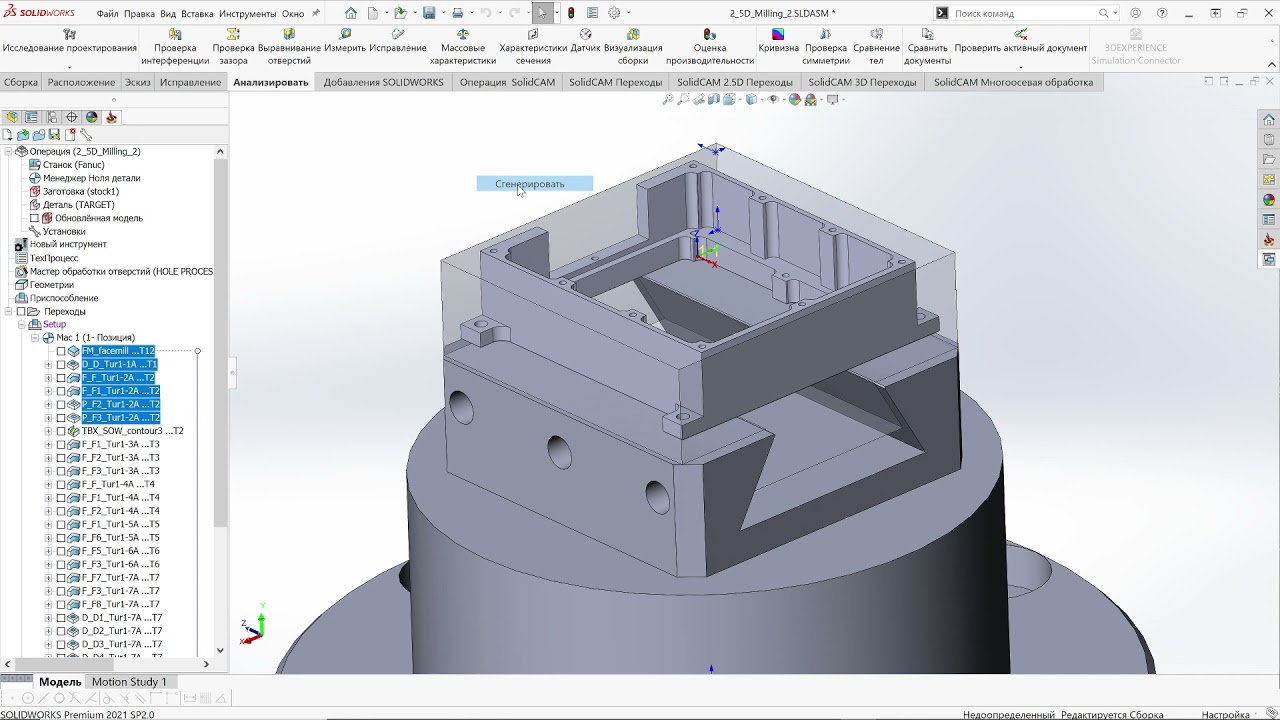Check the box for F_F1_Tur1-3A ...T3

[61, 444]
